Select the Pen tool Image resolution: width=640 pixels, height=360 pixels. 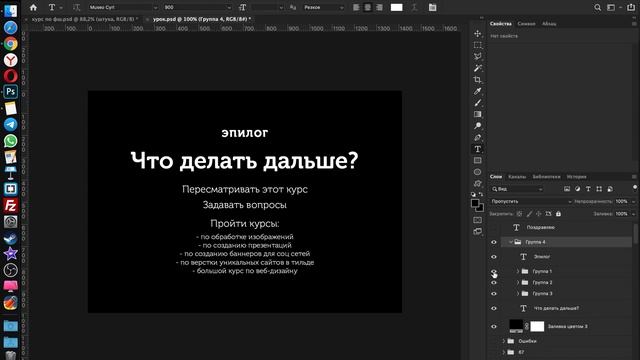tap(478, 138)
